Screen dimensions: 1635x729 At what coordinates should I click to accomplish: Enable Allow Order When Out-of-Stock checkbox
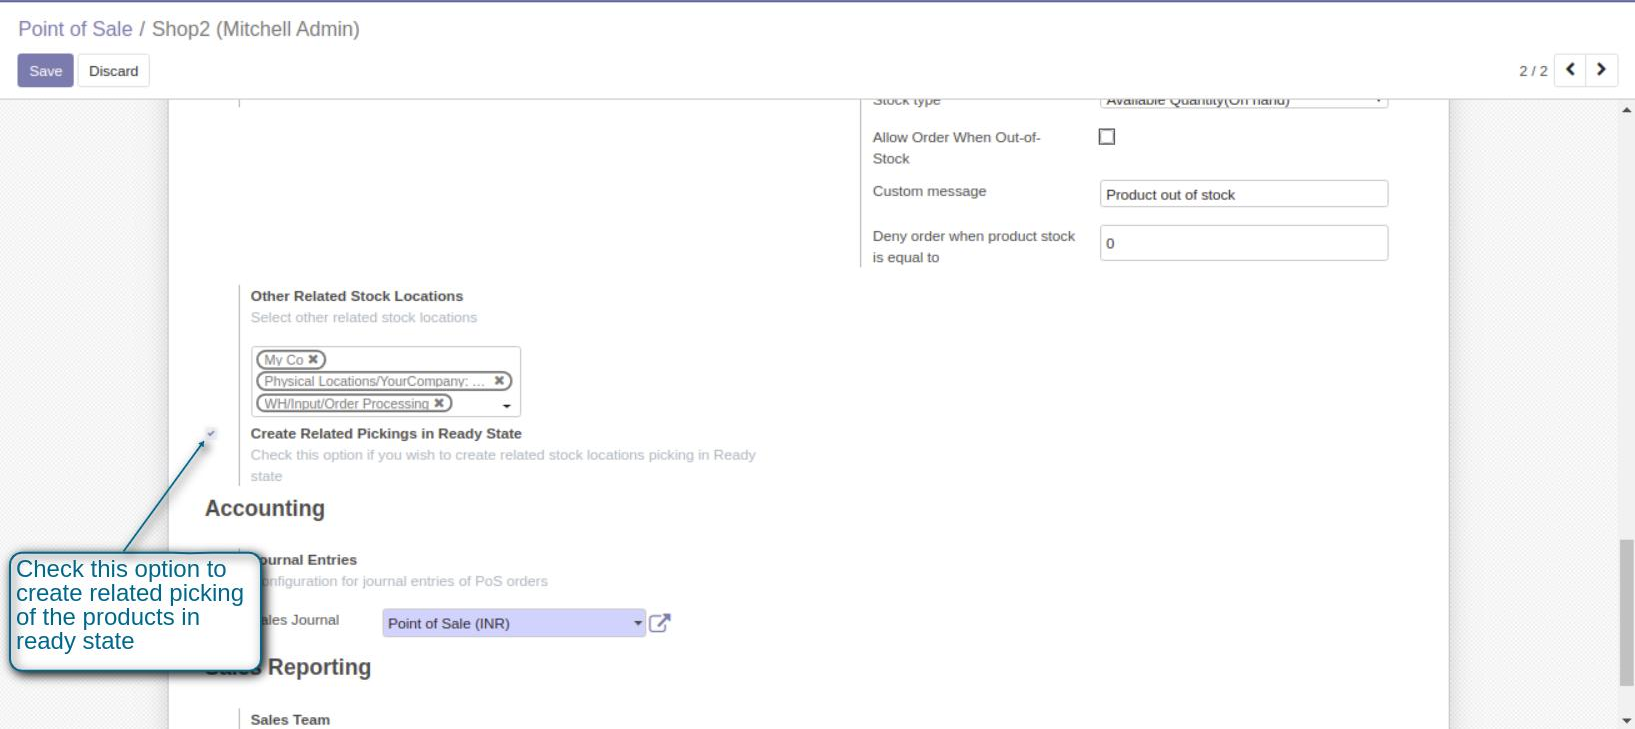point(1107,137)
